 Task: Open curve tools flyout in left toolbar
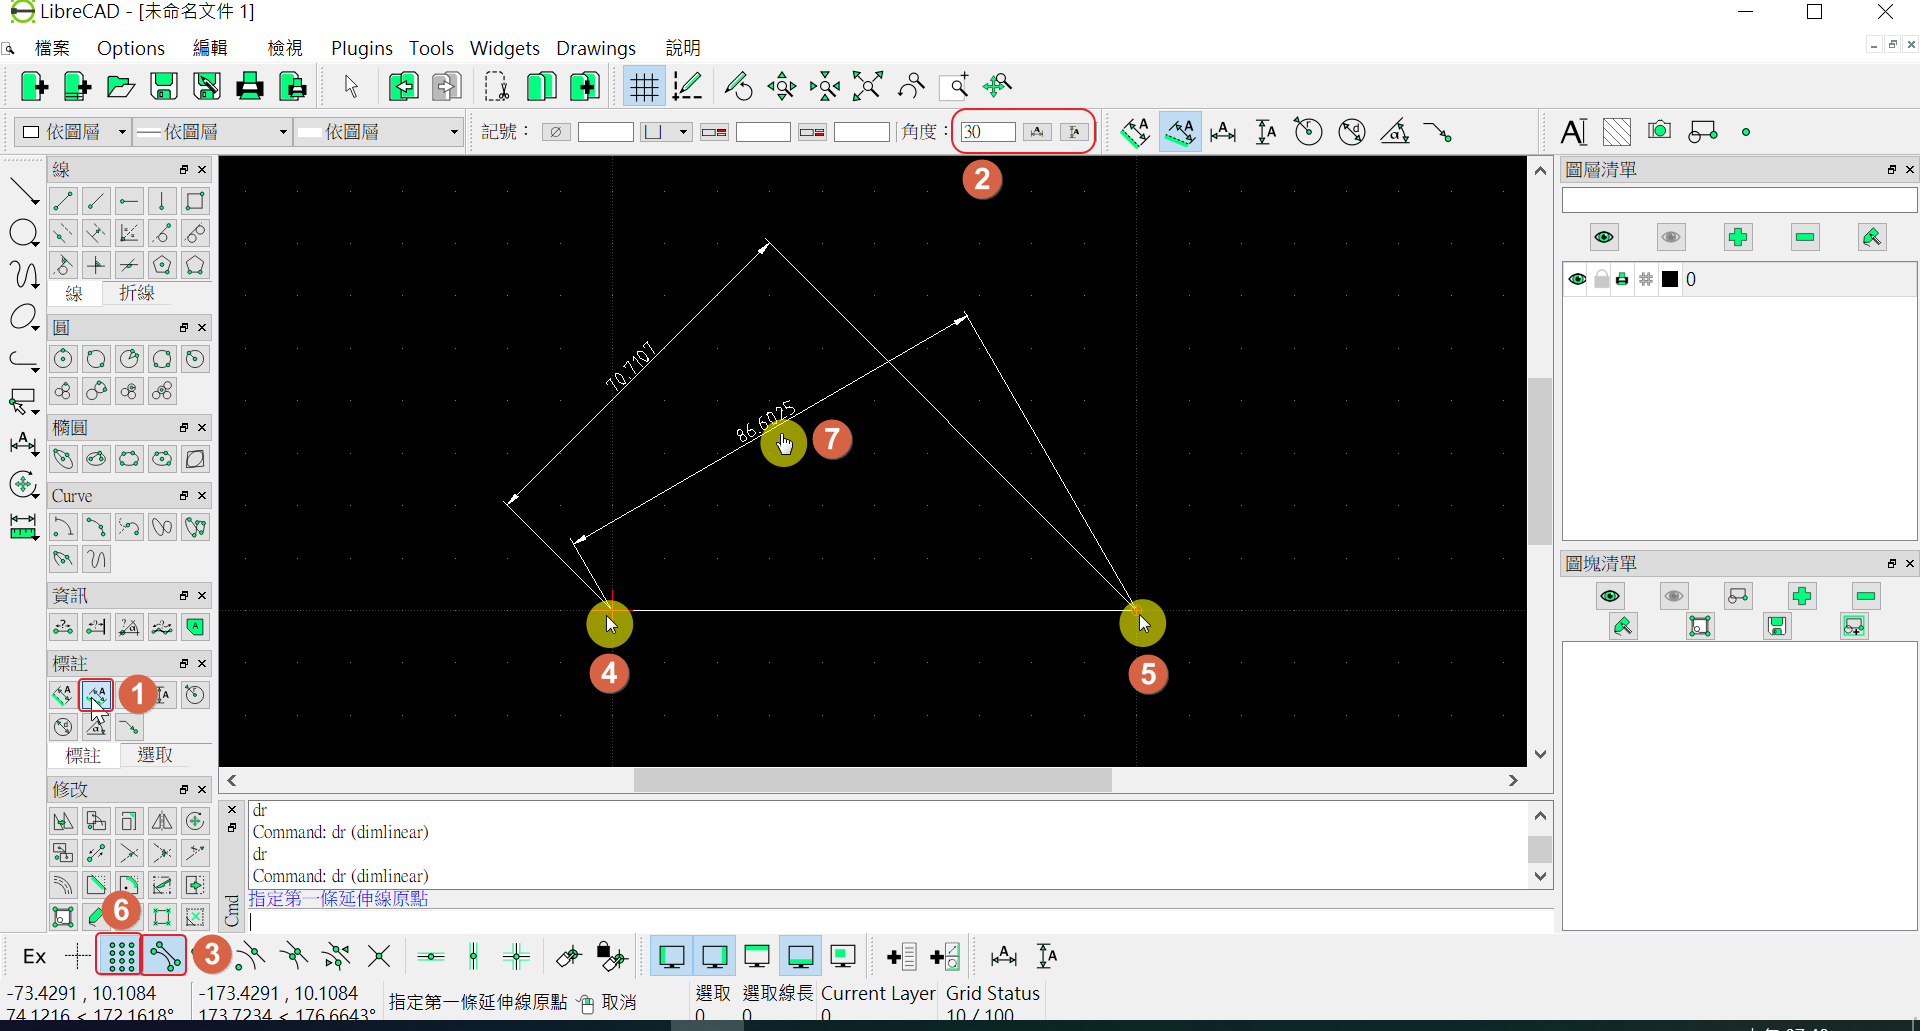pos(24,274)
